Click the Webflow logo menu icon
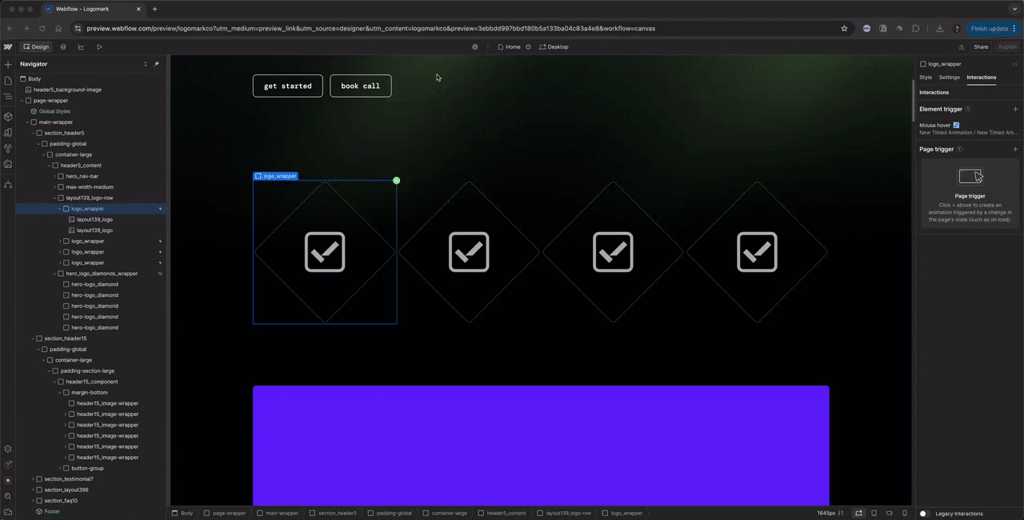 [x=8, y=47]
